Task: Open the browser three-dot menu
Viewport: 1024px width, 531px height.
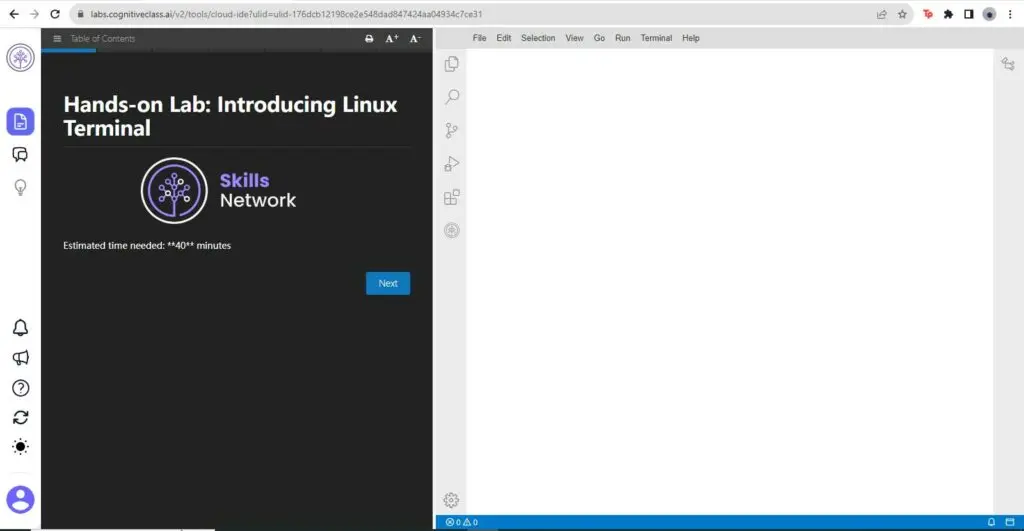Action: tap(1010, 14)
